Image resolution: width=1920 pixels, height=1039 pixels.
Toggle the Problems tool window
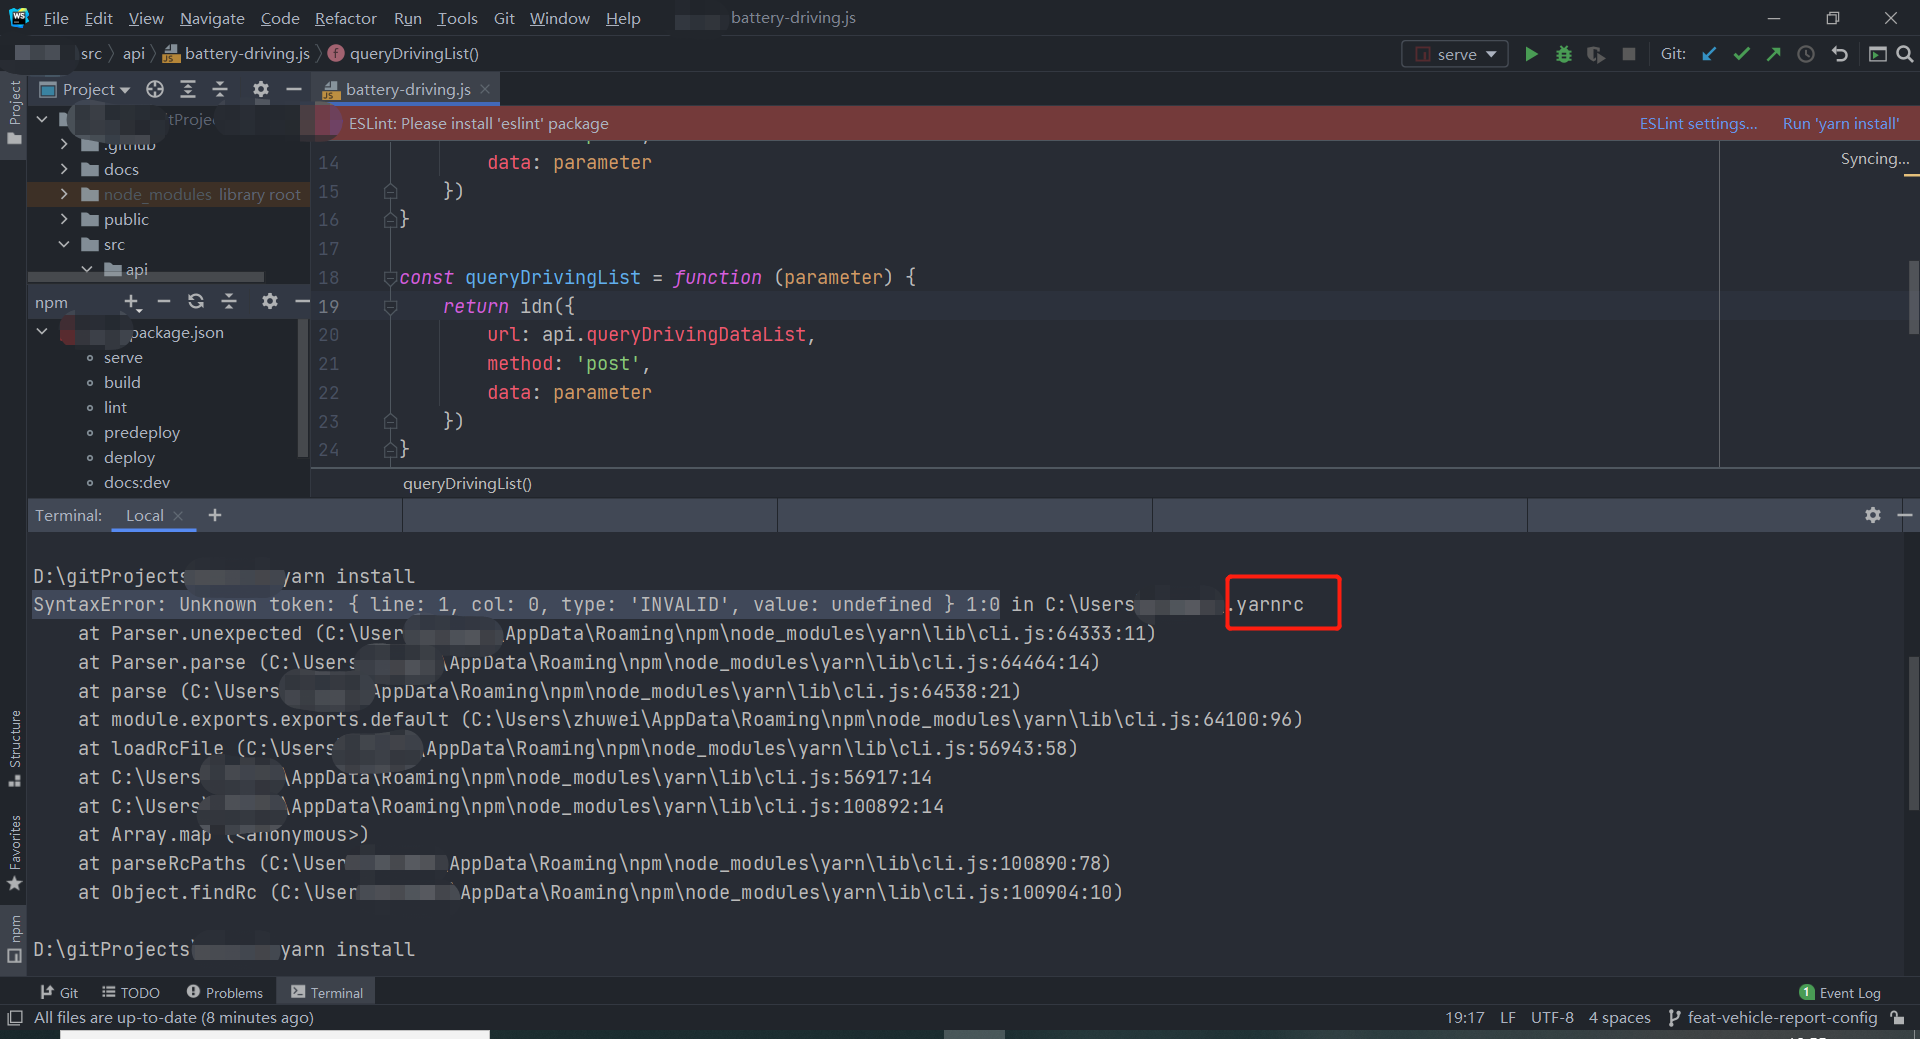(x=224, y=992)
